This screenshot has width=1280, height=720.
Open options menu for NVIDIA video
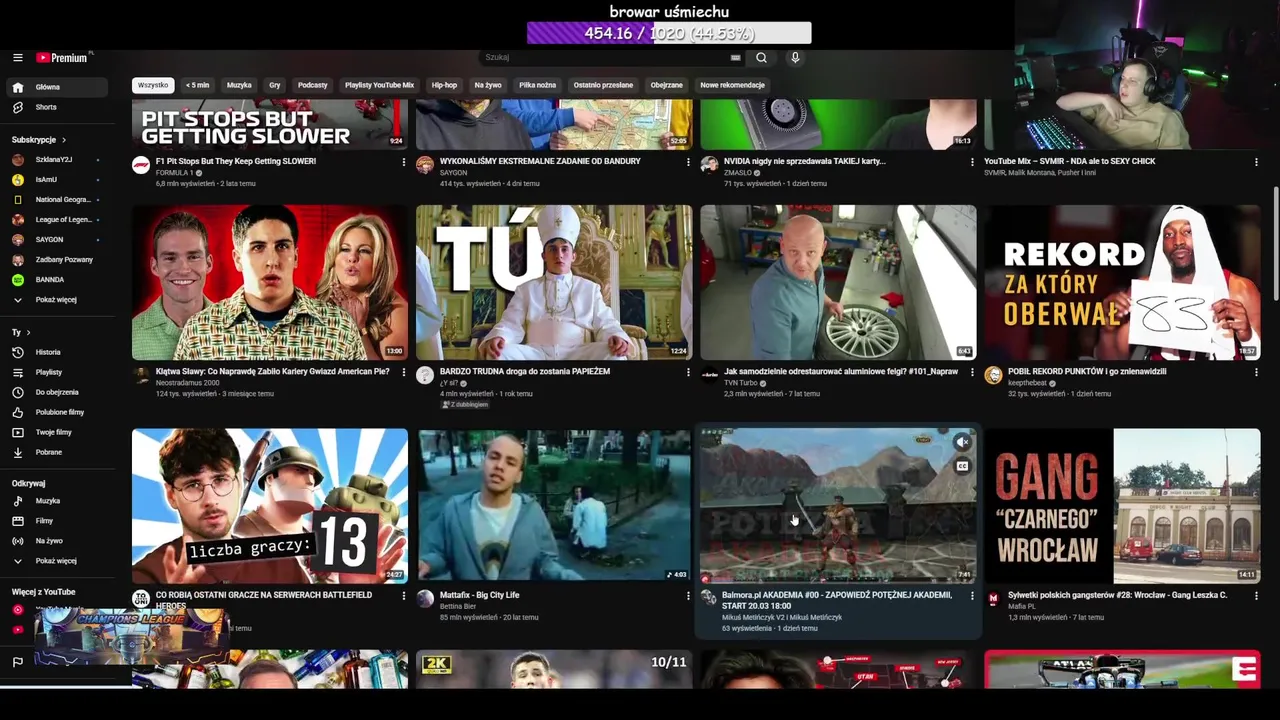pos(972,162)
